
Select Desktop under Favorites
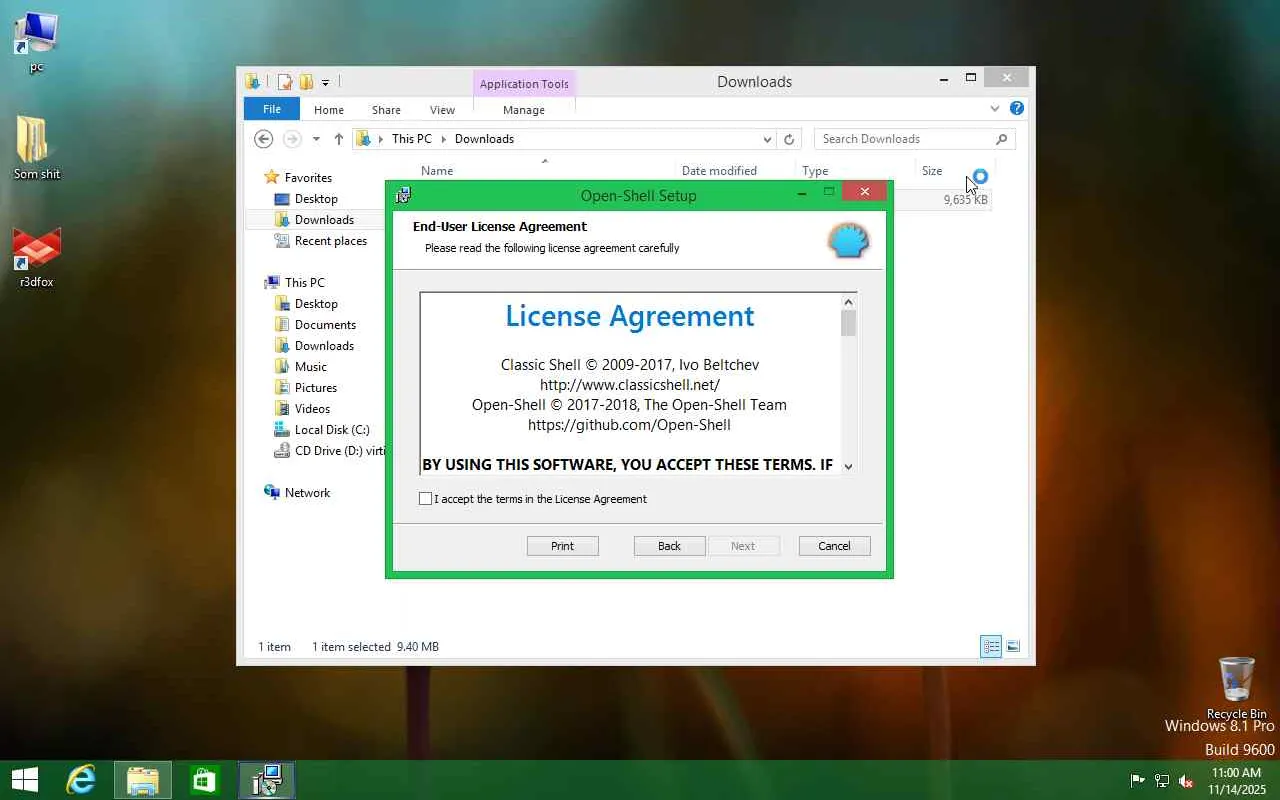point(316,199)
